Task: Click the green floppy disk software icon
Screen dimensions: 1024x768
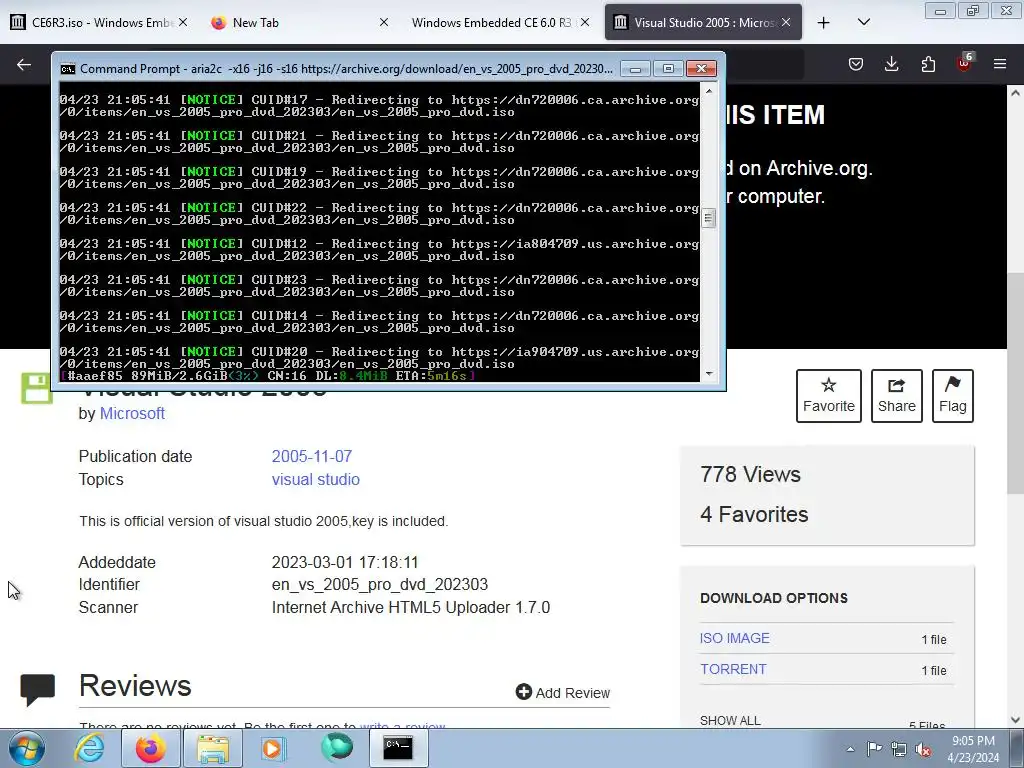Action: 37,389
